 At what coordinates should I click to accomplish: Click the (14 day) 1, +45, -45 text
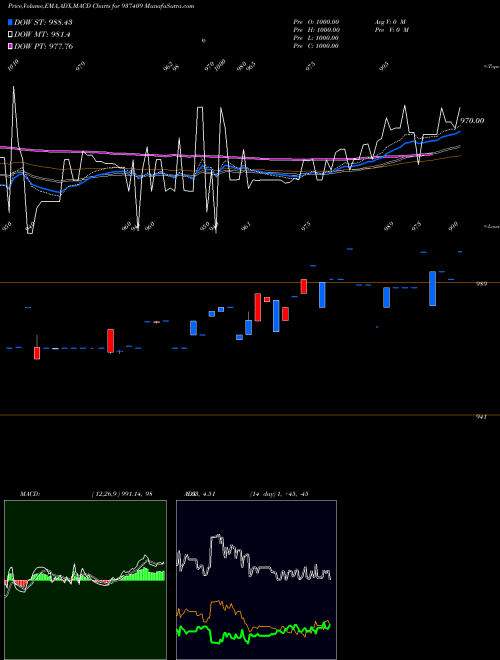[x=279, y=494]
